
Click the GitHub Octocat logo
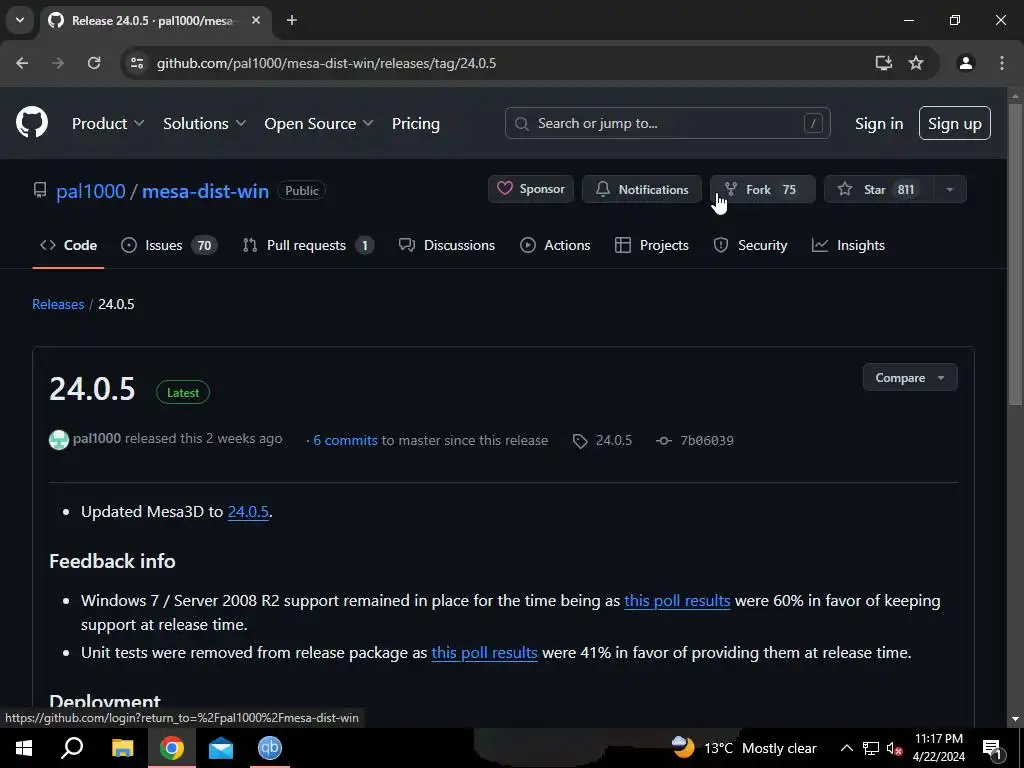[32, 122]
